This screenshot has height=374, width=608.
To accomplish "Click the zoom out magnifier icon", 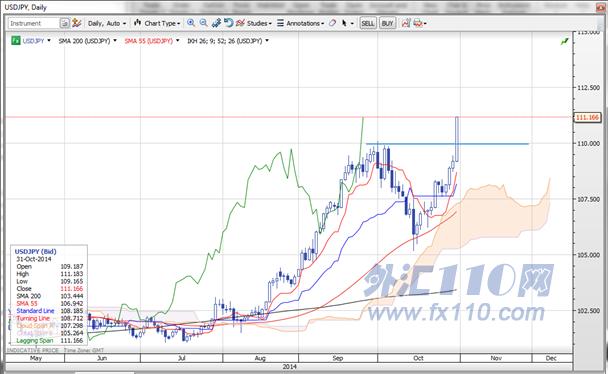I will coord(203,23).
